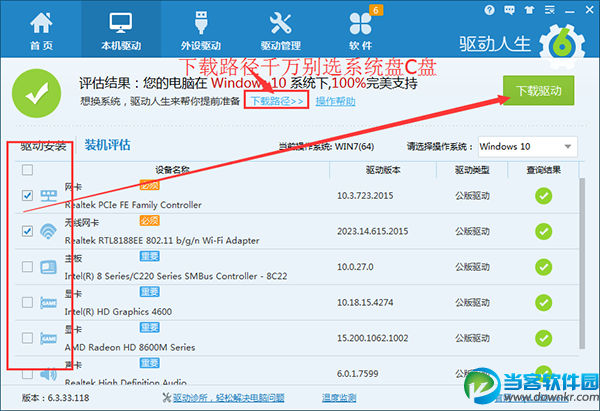Click the 驱动类型 column header
This screenshot has height=411, width=600.
click(x=472, y=170)
